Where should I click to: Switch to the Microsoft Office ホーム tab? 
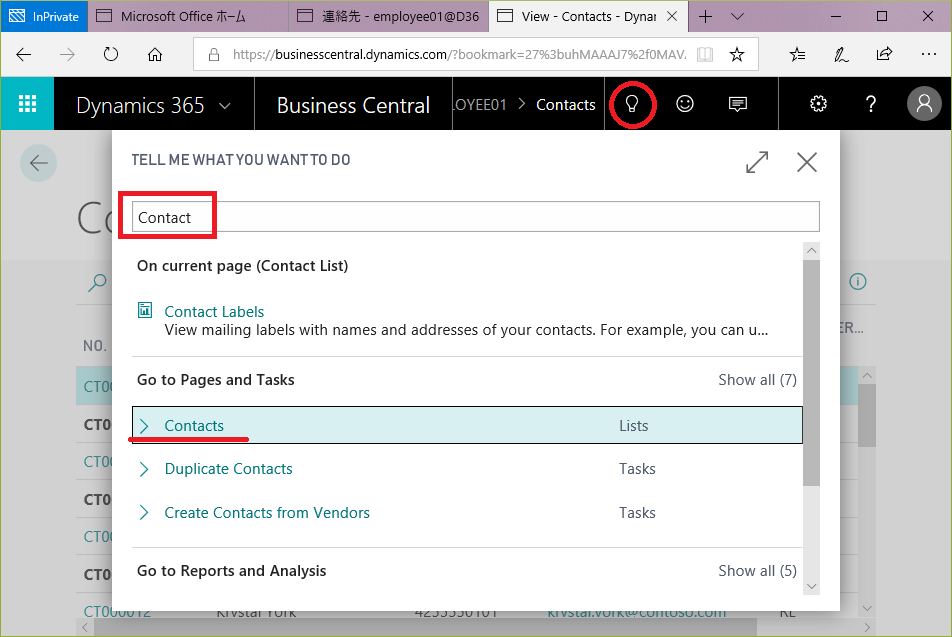pos(188,16)
